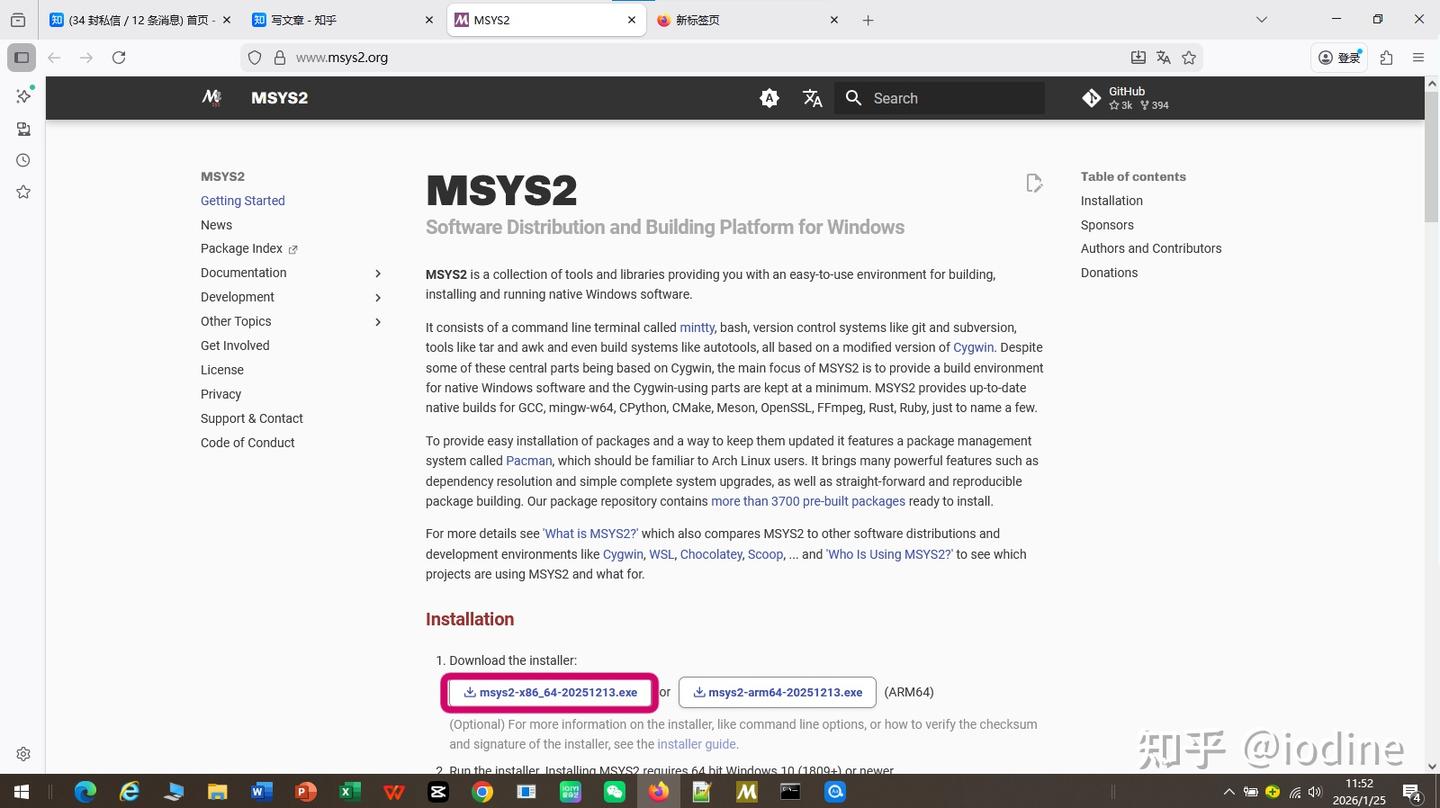Open the browser hamburger menu
This screenshot has height=808, width=1440.
pyautogui.click(x=1419, y=58)
